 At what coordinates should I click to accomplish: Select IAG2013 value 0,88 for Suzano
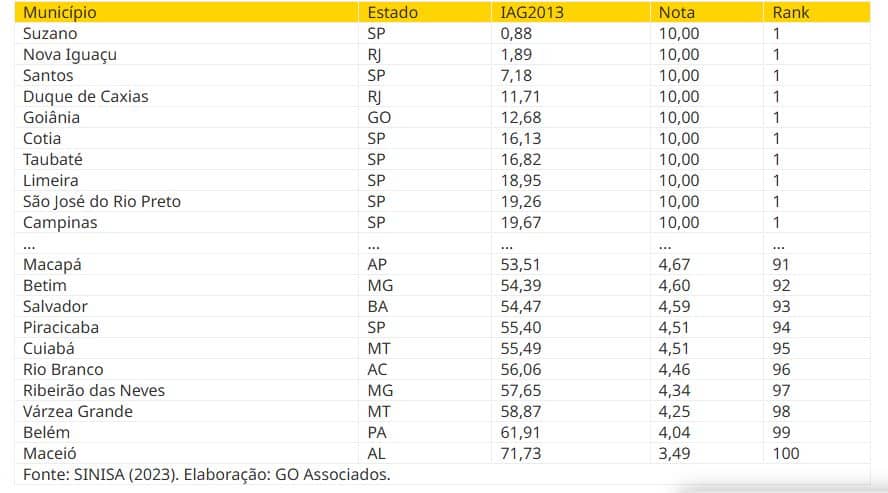(516, 33)
